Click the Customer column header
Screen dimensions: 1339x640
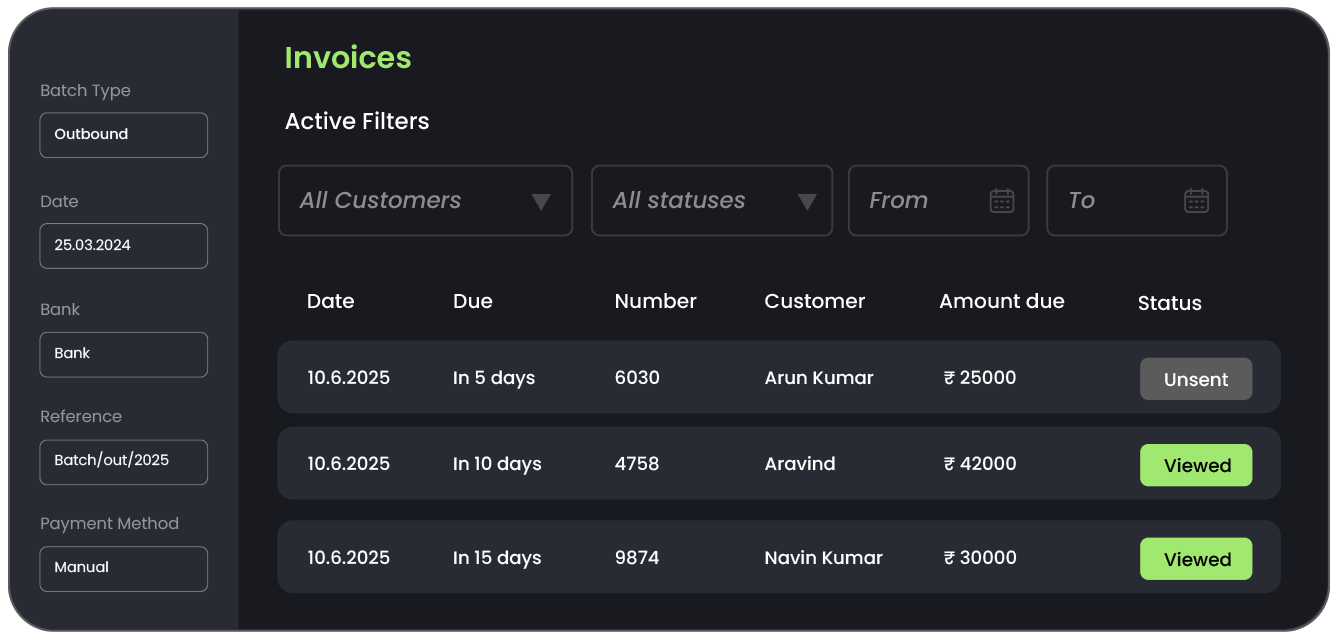814,301
